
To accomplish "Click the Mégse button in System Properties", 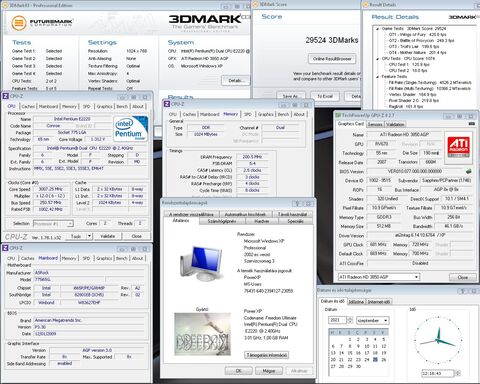I will (x=269, y=371).
